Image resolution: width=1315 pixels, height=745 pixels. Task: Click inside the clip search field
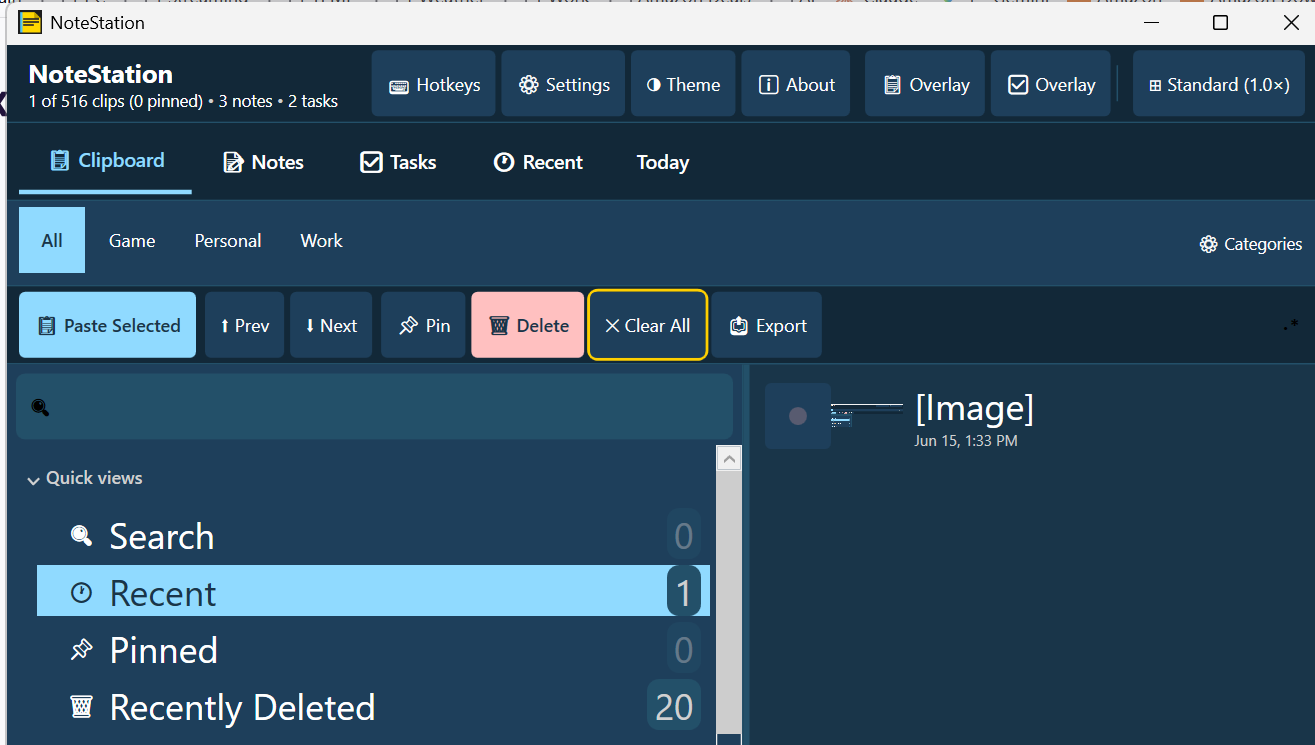pos(375,406)
